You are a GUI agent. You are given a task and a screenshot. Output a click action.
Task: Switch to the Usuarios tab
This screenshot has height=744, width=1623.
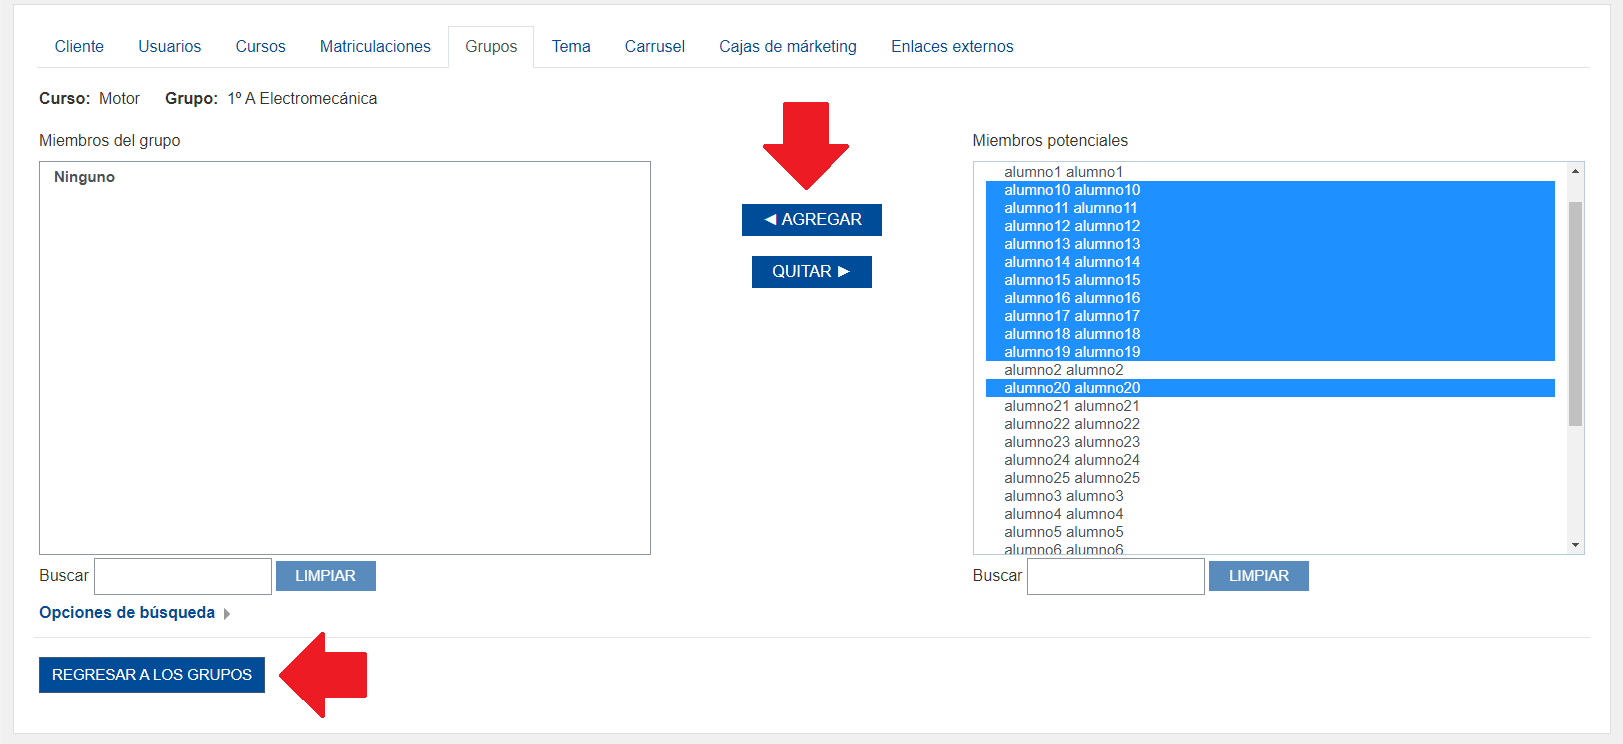click(x=169, y=47)
